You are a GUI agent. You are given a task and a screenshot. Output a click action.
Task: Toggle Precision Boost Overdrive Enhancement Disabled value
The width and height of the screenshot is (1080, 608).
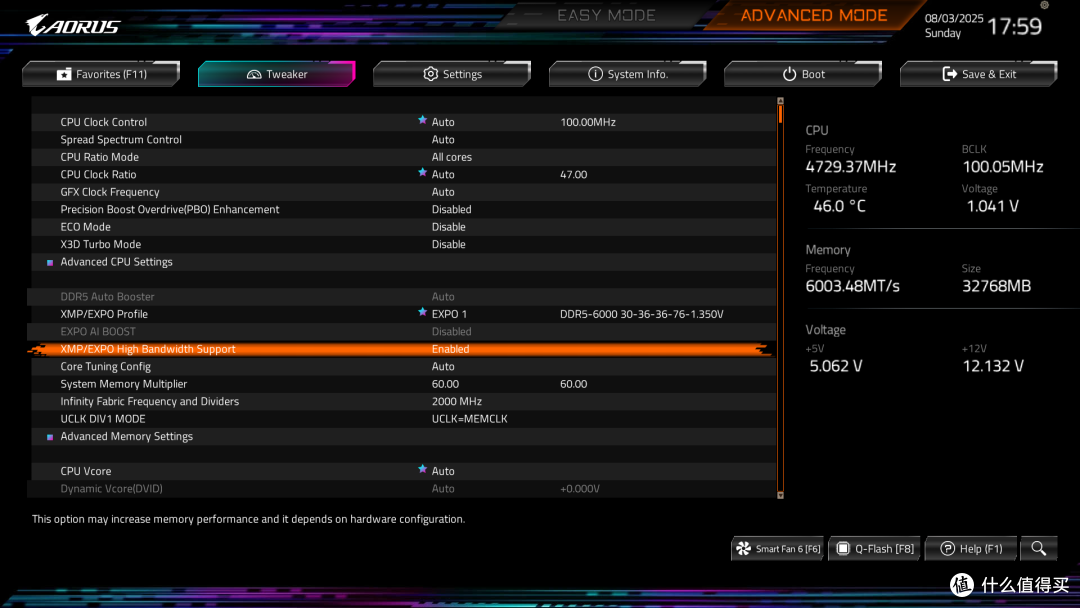point(451,209)
